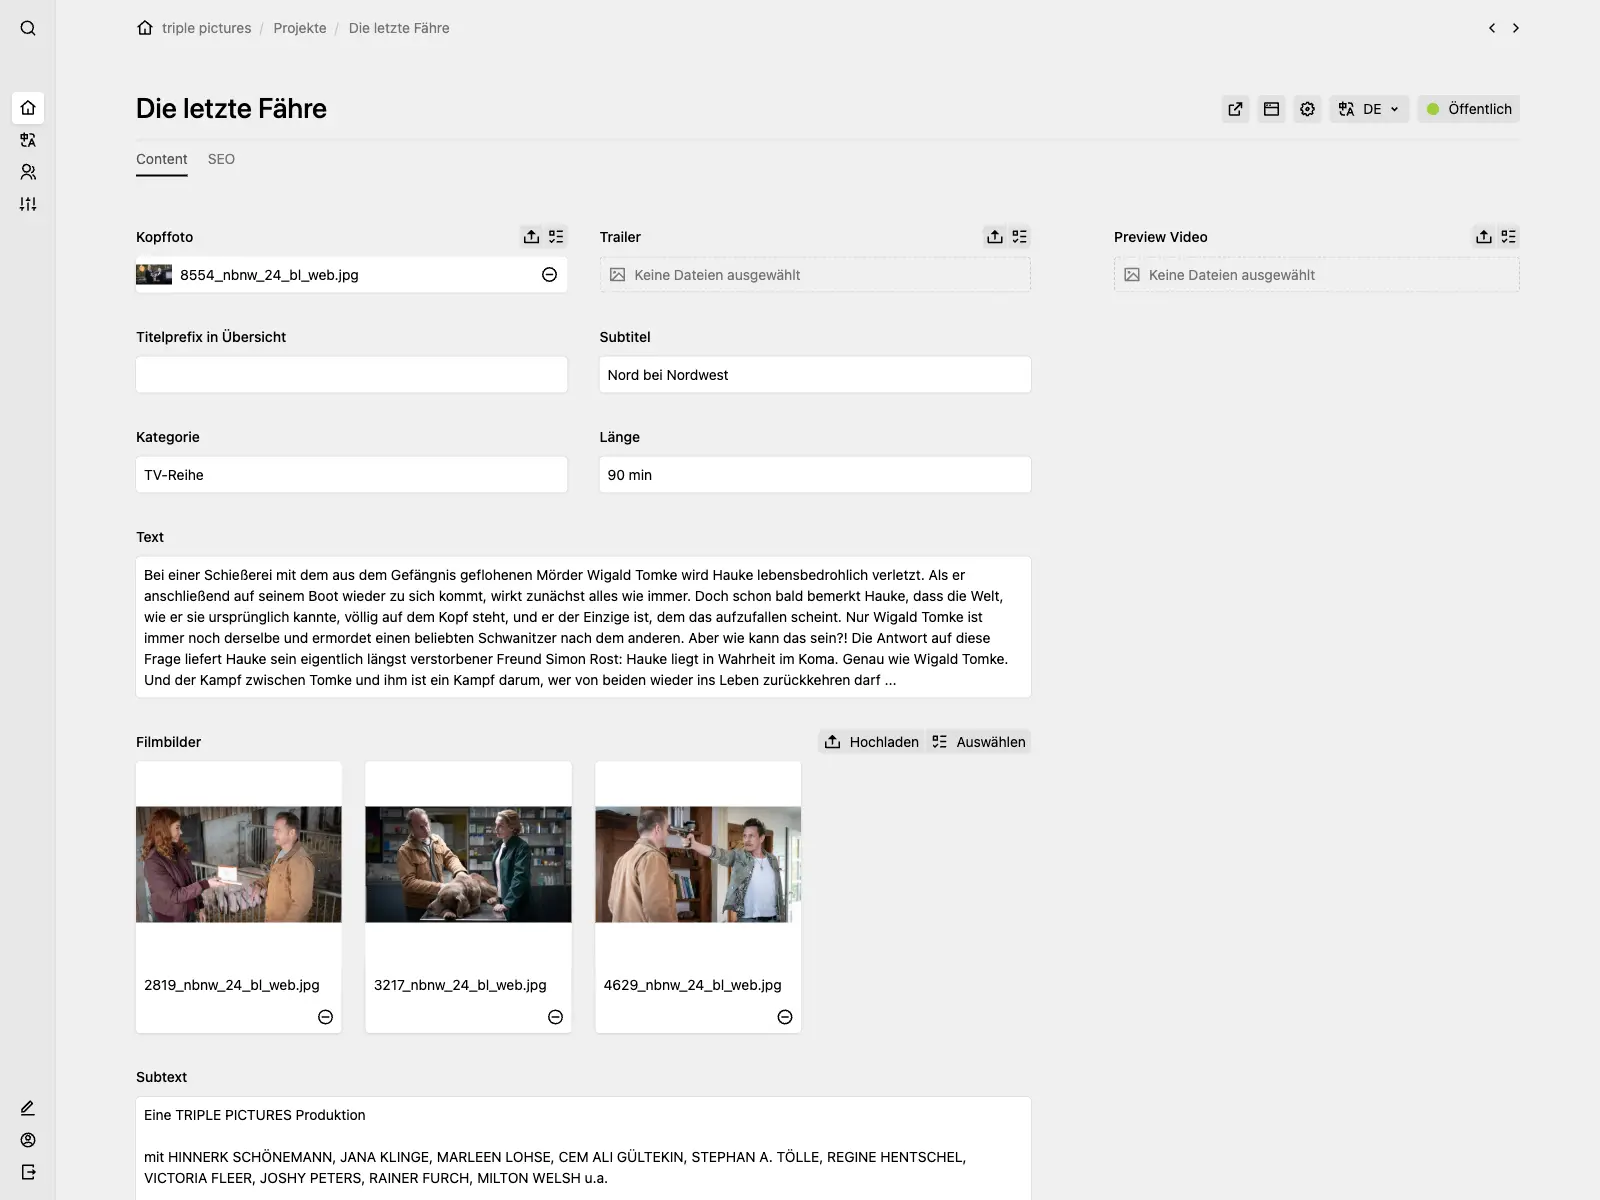Go to previous project with left chevron
This screenshot has height=1200, width=1600.
1492,28
